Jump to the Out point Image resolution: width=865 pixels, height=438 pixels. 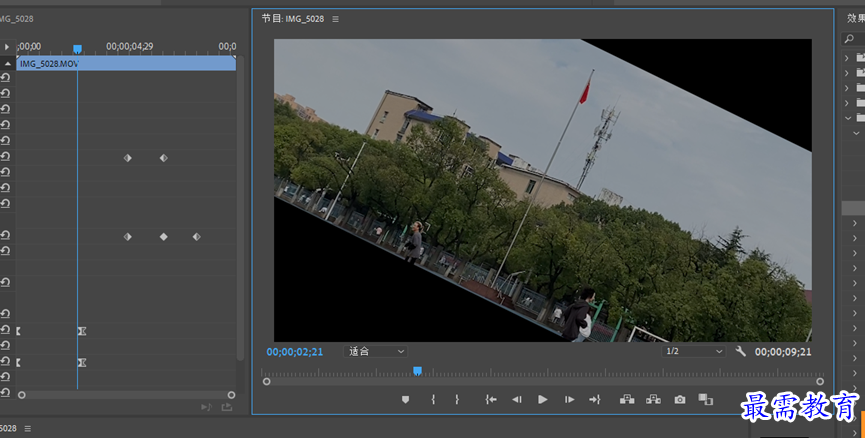point(595,399)
